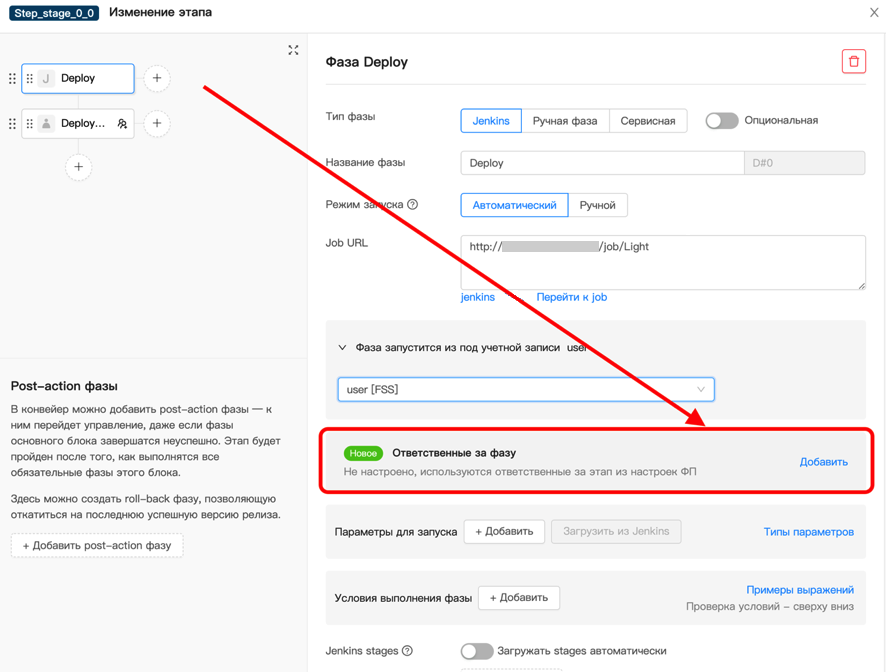
Task: Open the user [FSS] account dropdown
Action: (526, 389)
